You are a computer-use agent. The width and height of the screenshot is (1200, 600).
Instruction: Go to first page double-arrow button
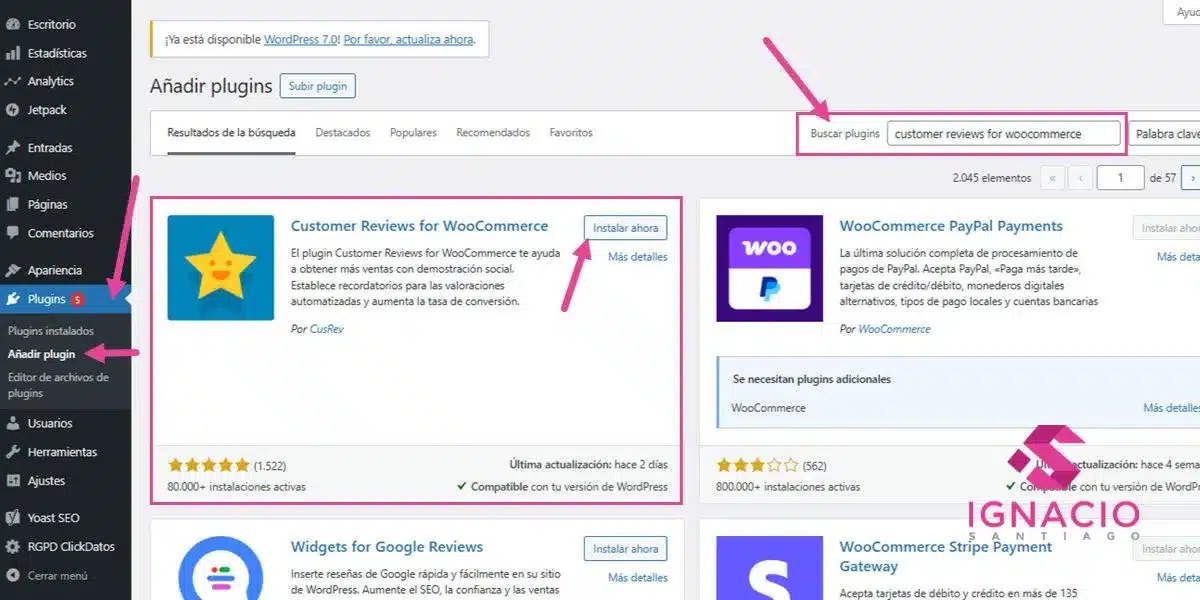tap(1052, 178)
